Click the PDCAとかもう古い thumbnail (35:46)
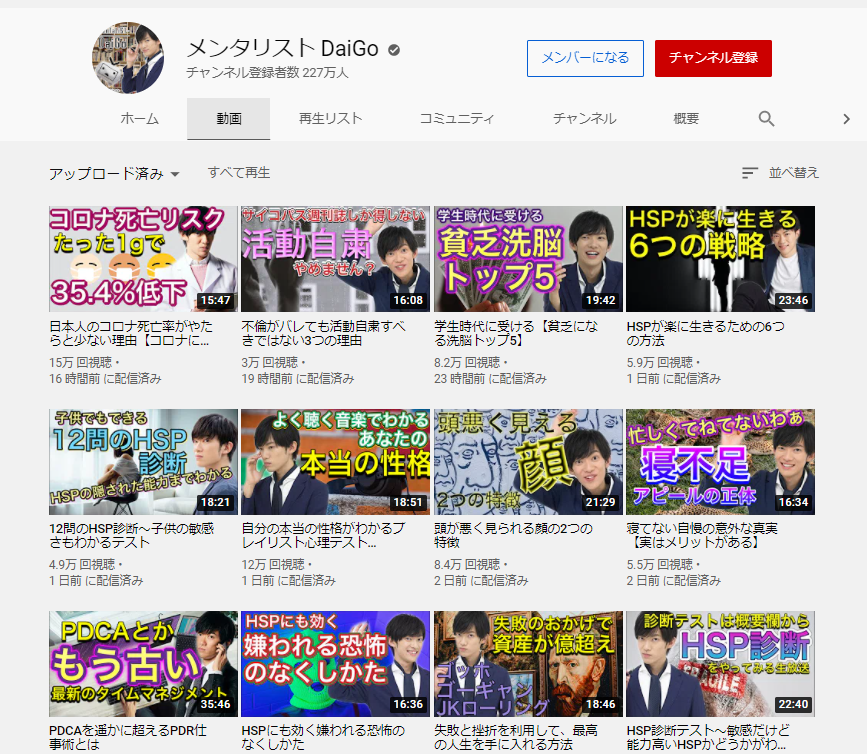Image resolution: width=867 pixels, height=754 pixels. (x=143, y=664)
